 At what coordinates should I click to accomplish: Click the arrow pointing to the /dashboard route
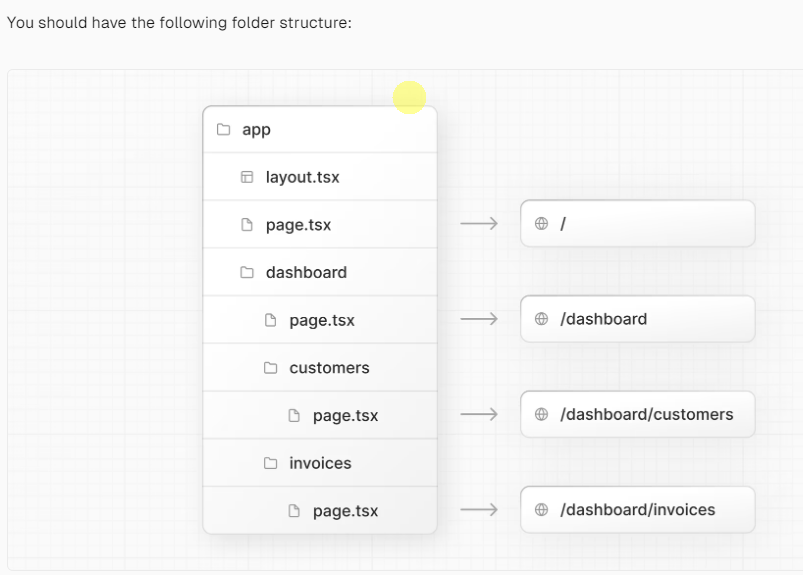pyautogui.click(x=479, y=320)
